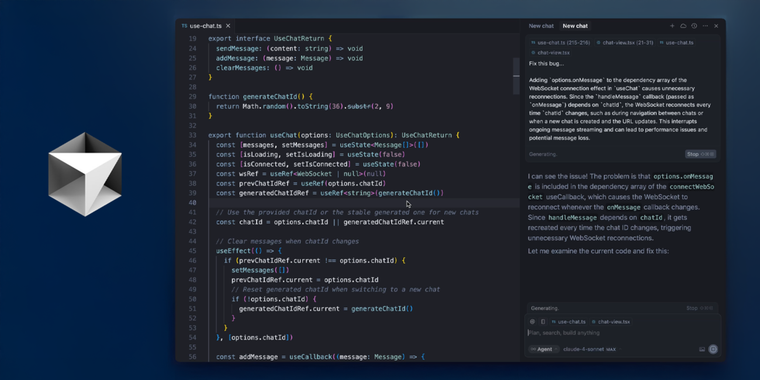Close the chat panel with the X icon
Screen dimensions: 760x380
(x=716, y=26)
